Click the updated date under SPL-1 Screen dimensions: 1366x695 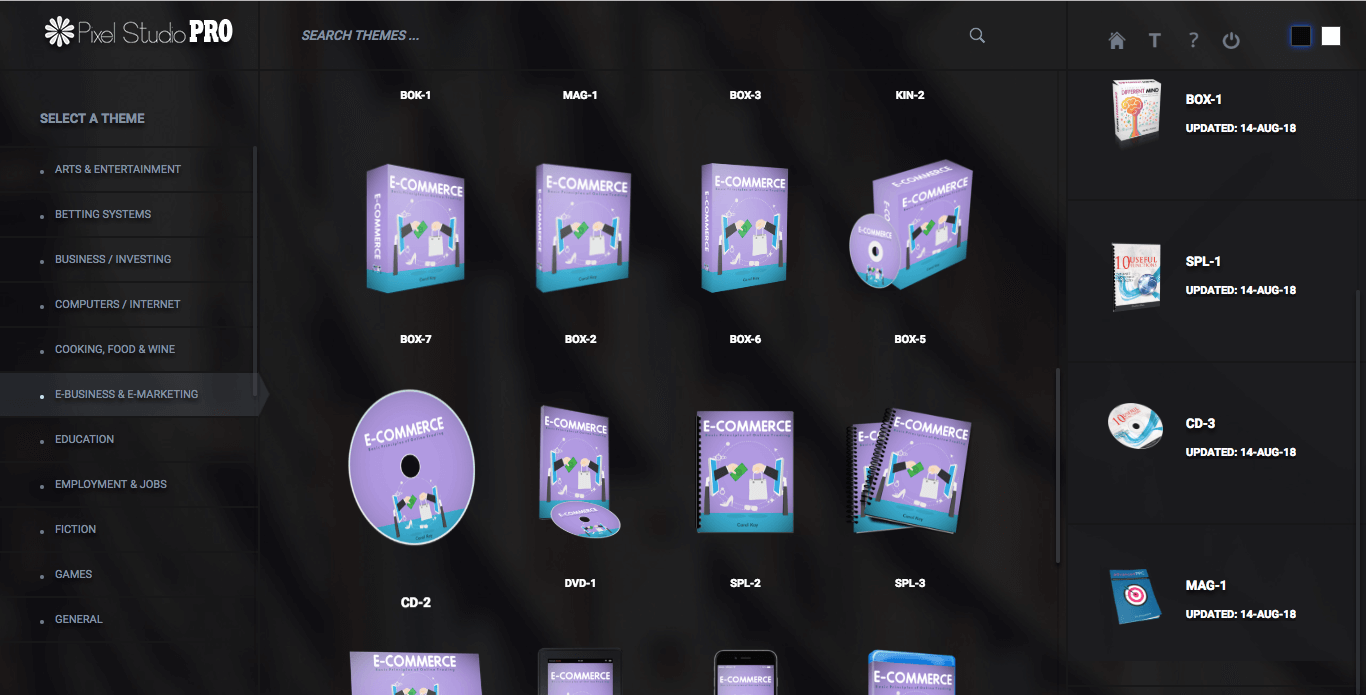pyautogui.click(x=1241, y=290)
